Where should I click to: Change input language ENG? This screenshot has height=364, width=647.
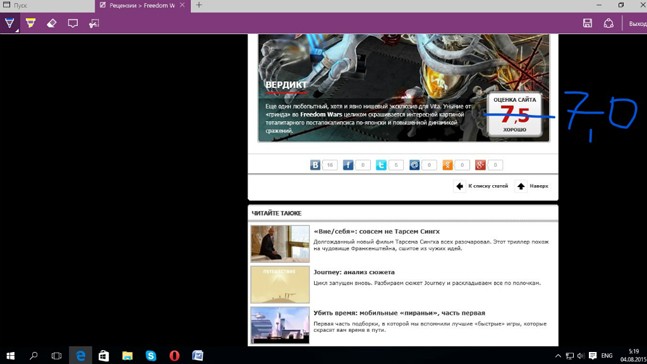tap(607, 356)
